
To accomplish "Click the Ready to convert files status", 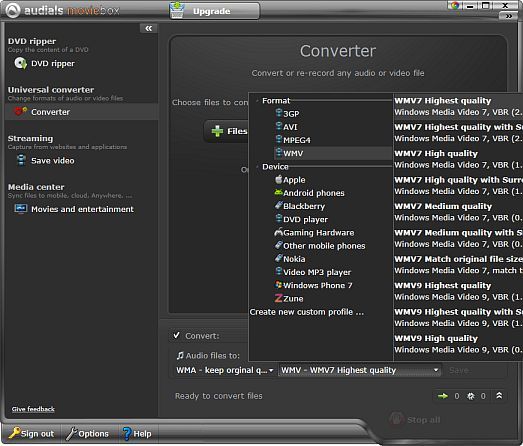I will click(x=218, y=396).
